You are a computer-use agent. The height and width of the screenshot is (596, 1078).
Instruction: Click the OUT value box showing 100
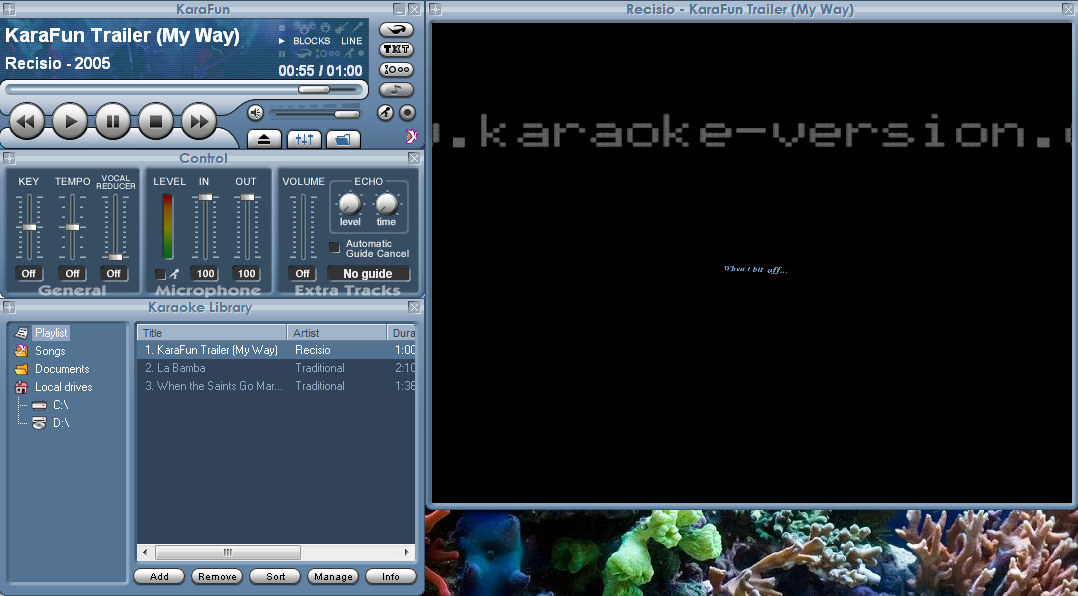(x=247, y=274)
